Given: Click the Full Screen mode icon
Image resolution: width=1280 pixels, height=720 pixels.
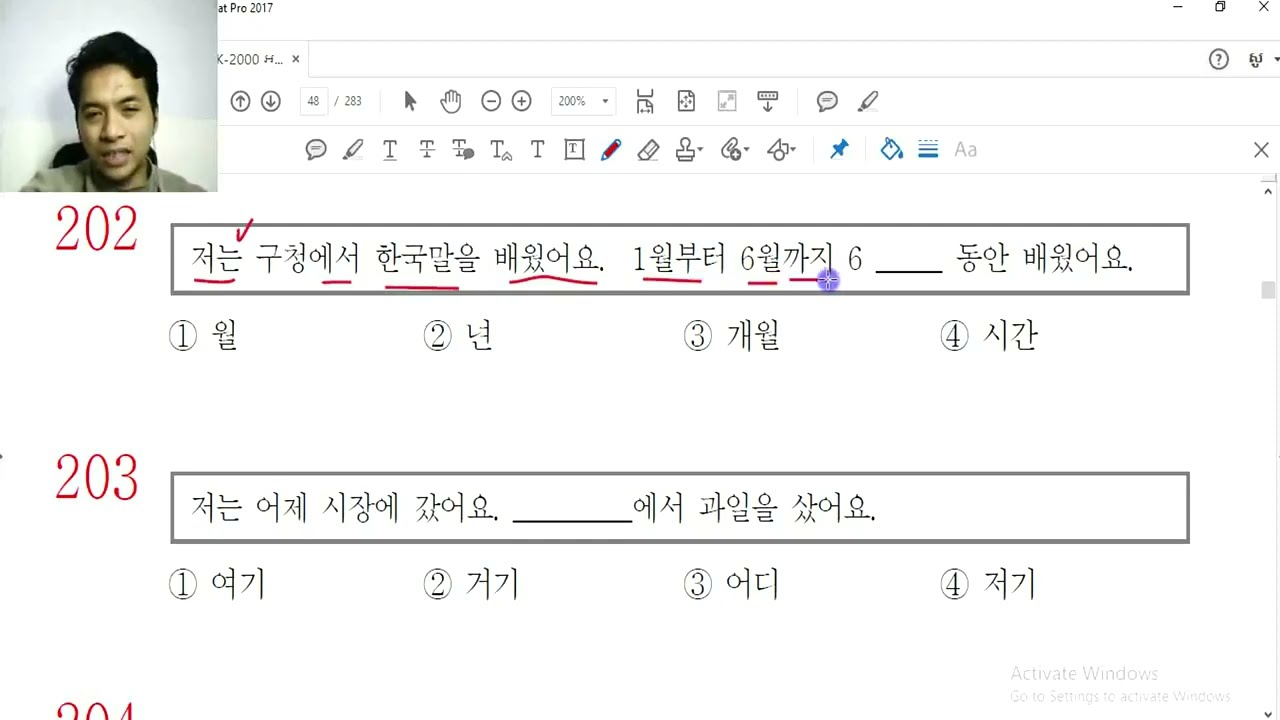Looking at the screenshot, I should [x=727, y=101].
